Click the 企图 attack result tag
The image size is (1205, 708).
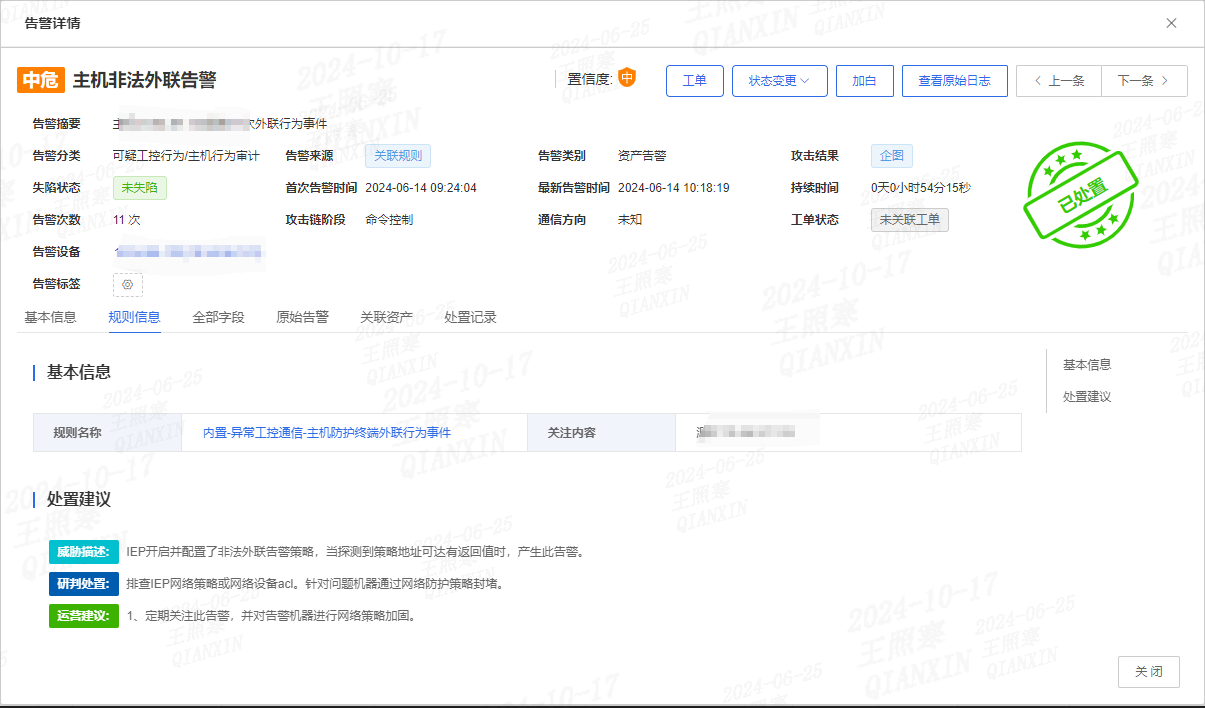[892, 156]
